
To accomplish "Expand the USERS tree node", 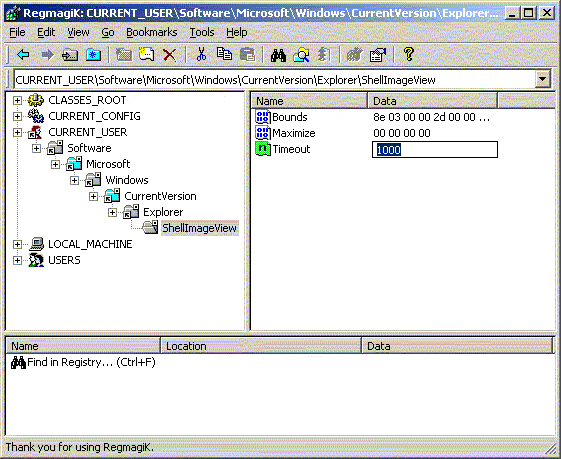I will point(17,260).
